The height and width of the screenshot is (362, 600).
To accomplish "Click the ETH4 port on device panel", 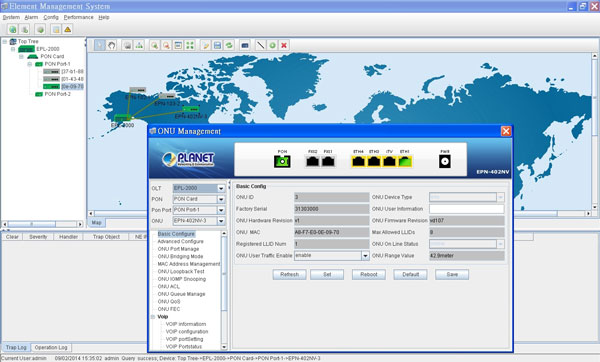I will (359, 161).
